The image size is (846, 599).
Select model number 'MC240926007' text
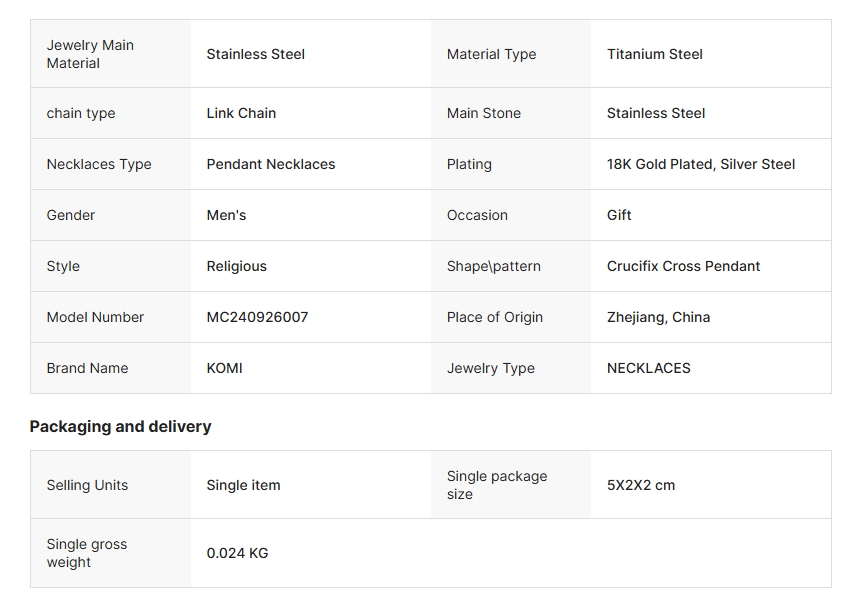(x=258, y=317)
